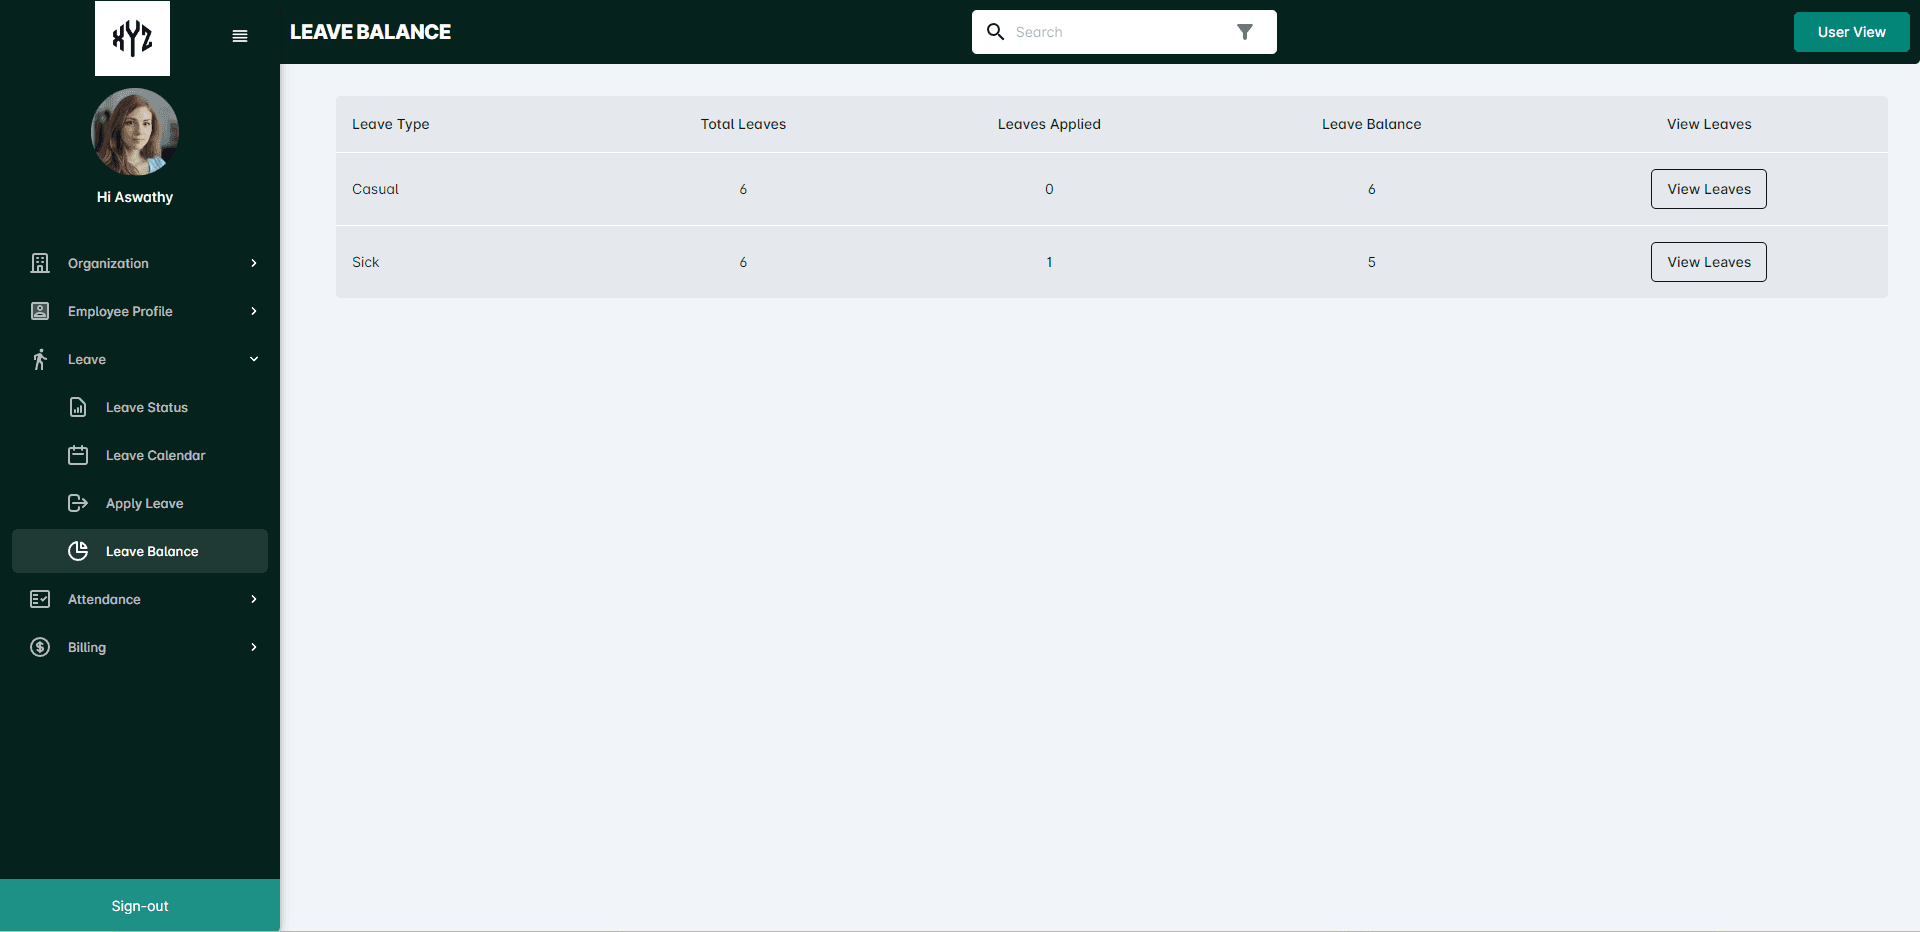Expand the Organization menu chevron
This screenshot has height=932, width=1920.
coord(254,263)
